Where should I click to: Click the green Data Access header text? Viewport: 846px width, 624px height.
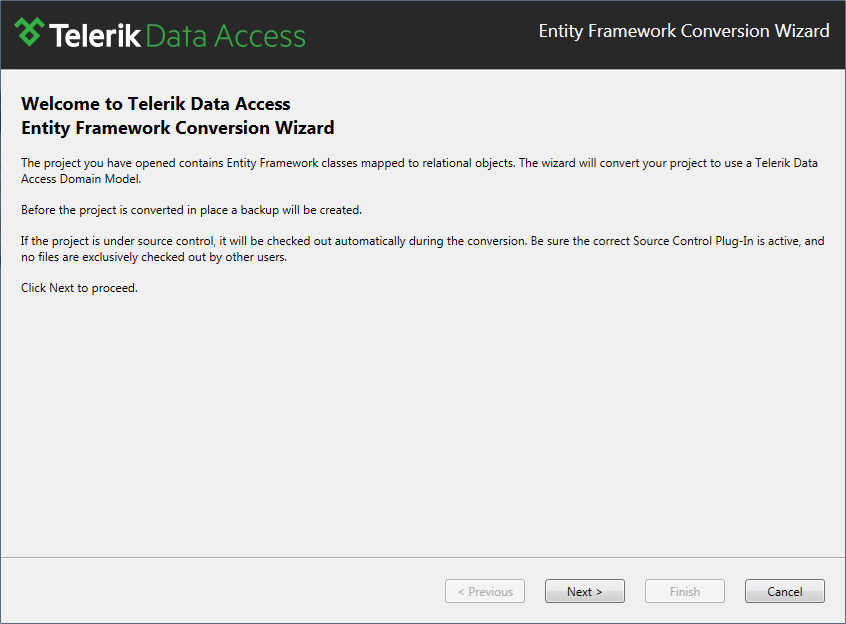pos(226,36)
